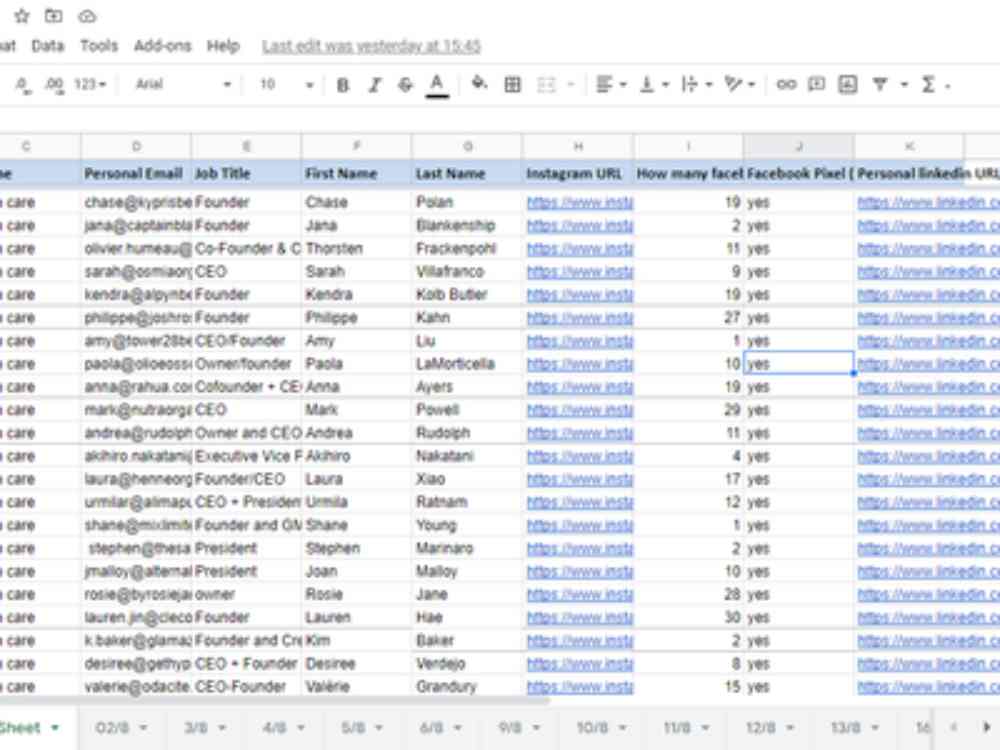Open the text color picker
Viewport: 1000px width, 750px height.
coord(434,85)
